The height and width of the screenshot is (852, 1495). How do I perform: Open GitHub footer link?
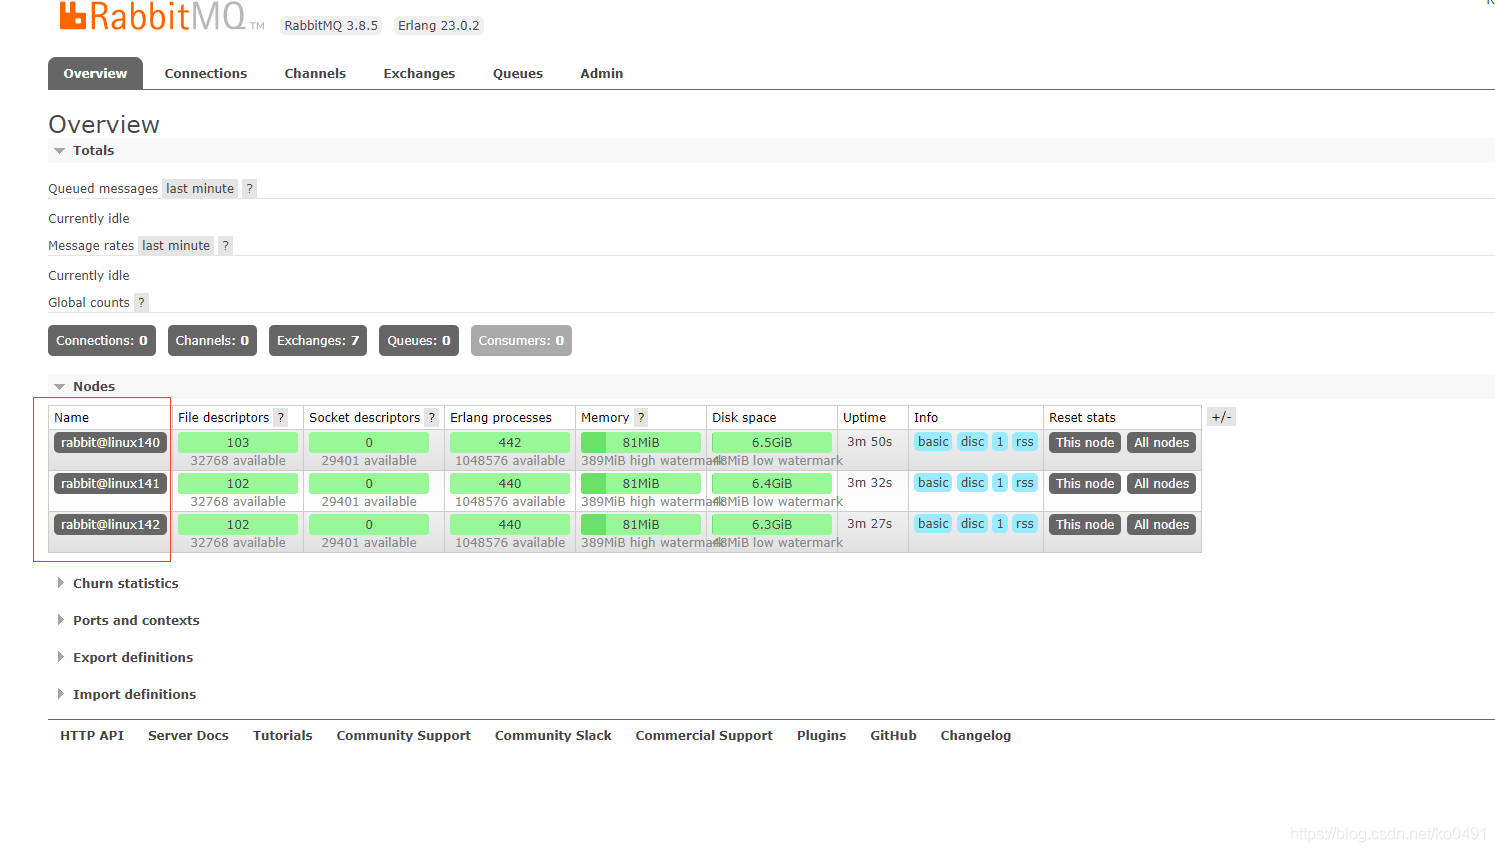pos(894,736)
